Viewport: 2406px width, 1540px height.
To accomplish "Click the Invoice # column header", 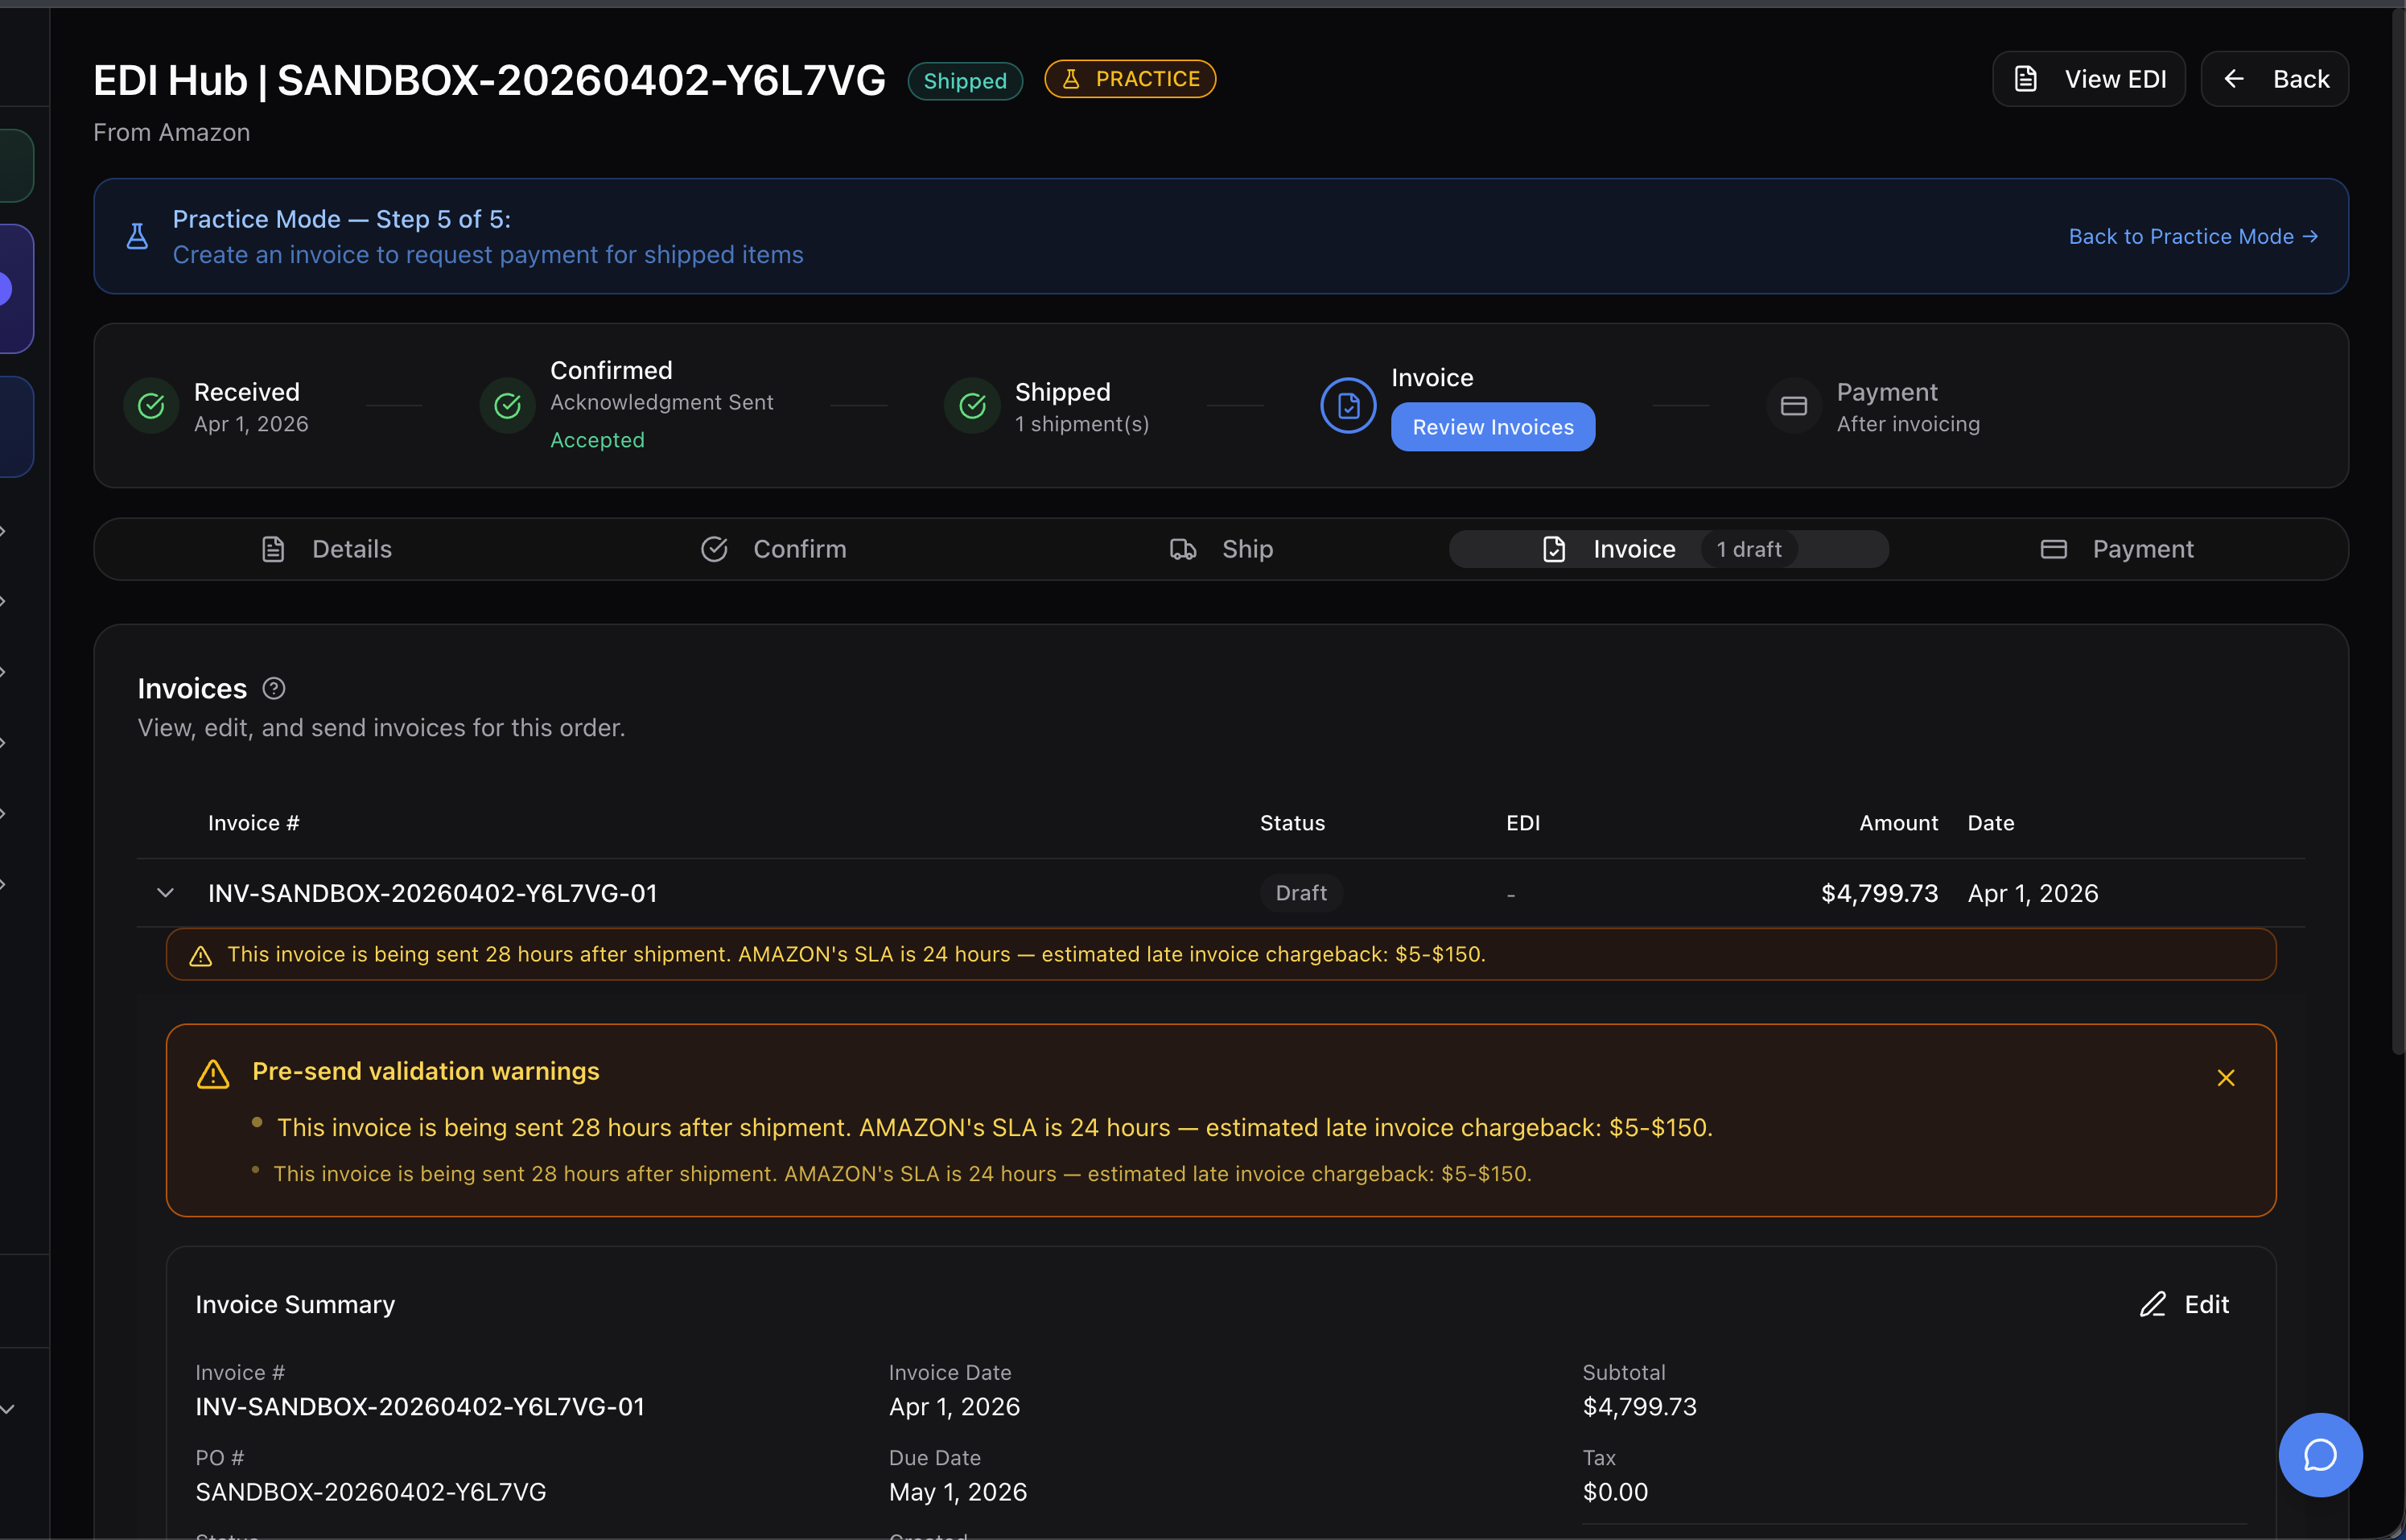I will click(x=253, y=823).
